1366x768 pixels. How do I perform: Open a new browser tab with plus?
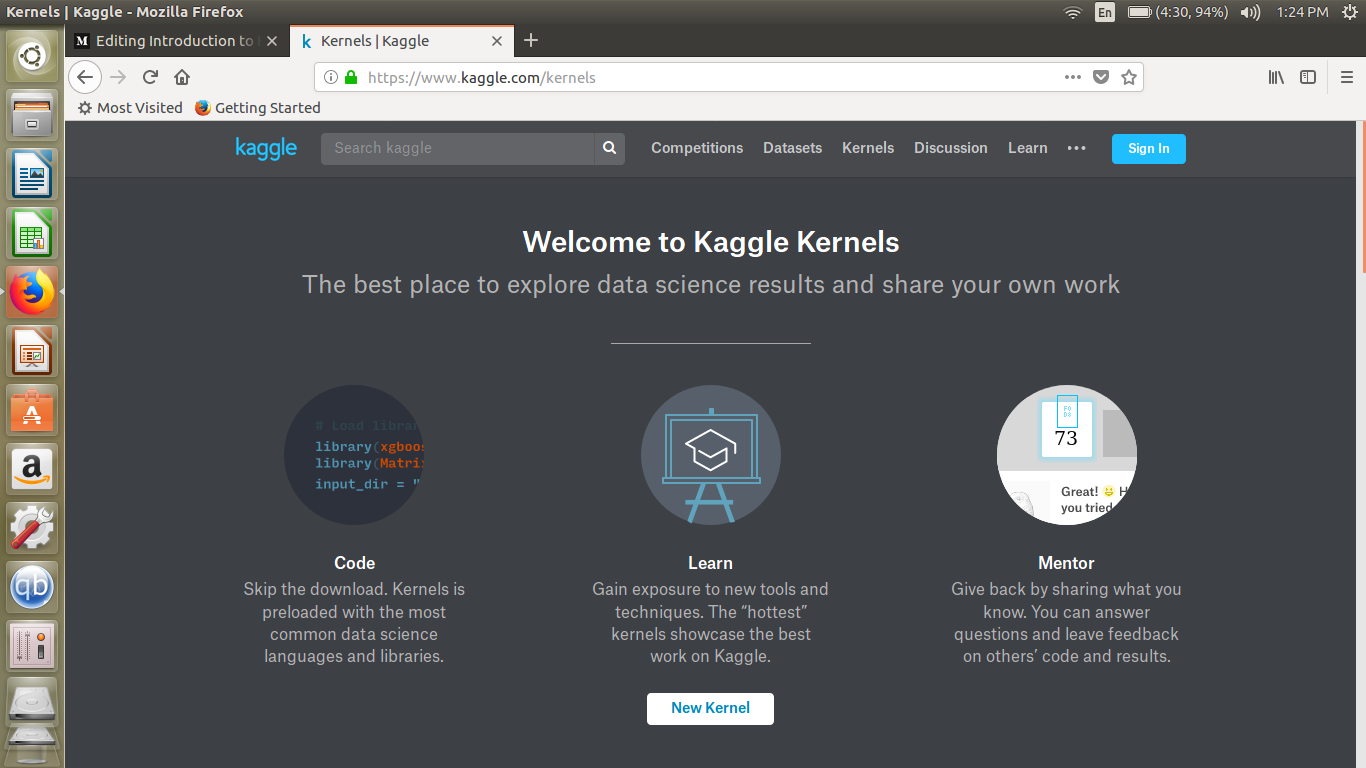[531, 41]
